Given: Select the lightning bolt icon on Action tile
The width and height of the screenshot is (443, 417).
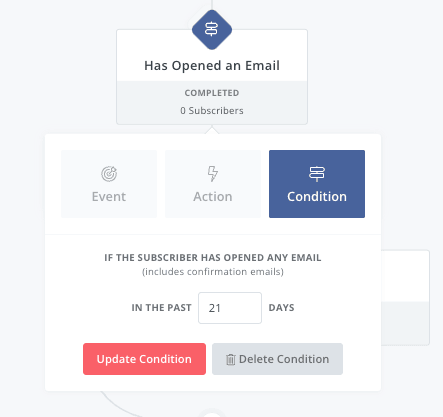Looking at the screenshot, I should (x=213, y=174).
